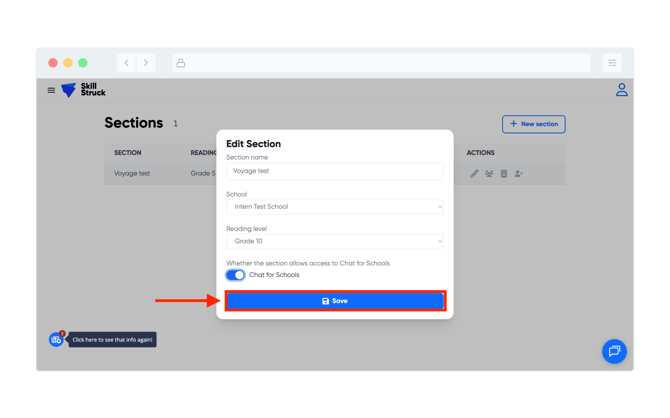
Task: Click the notification badge info icon
Action: 56,340
